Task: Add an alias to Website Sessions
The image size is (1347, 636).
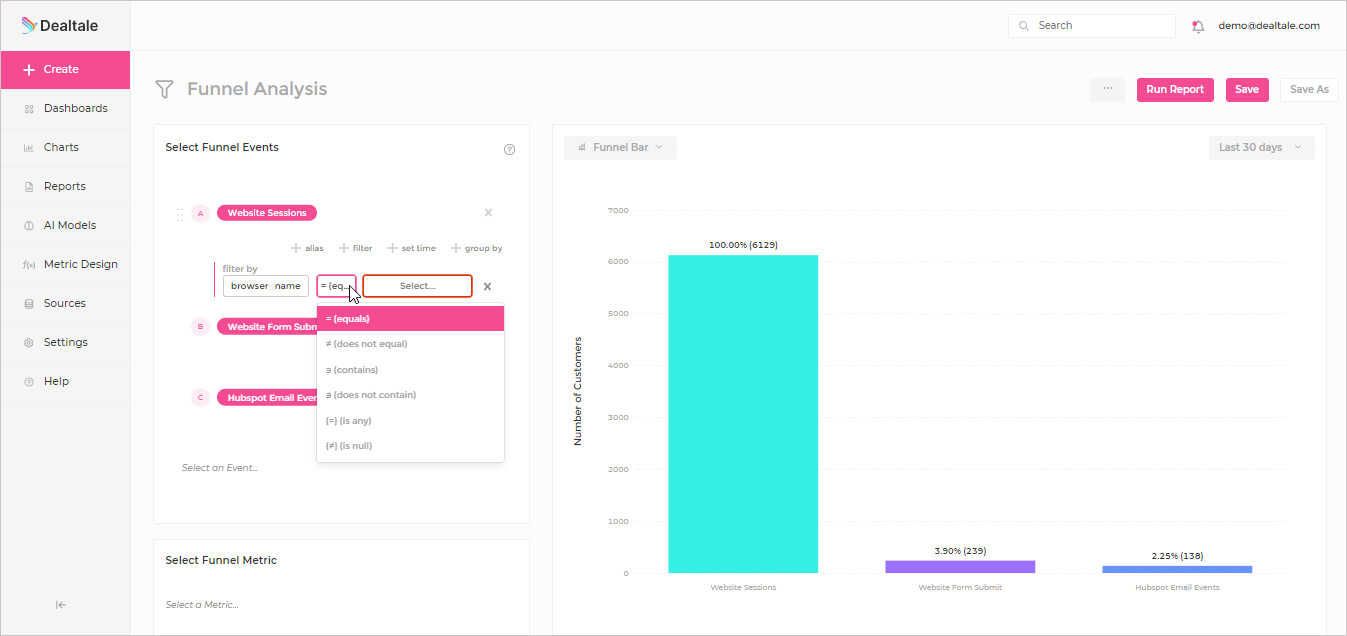Action: pyautogui.click(x=307, y=248)
